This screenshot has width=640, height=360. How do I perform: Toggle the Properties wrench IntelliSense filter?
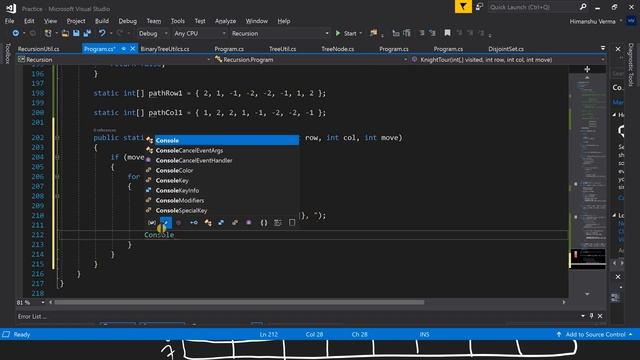[x=166, y=222]
